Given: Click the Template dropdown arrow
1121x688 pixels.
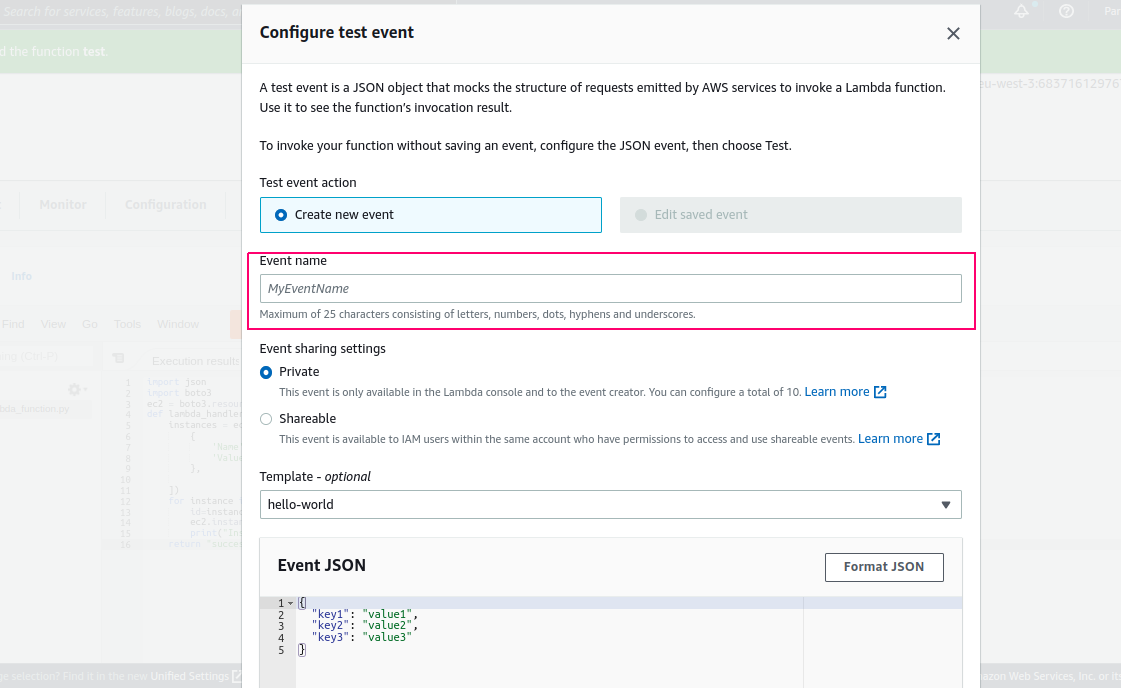Looking at the screenshot, I should tap(946, 505).
